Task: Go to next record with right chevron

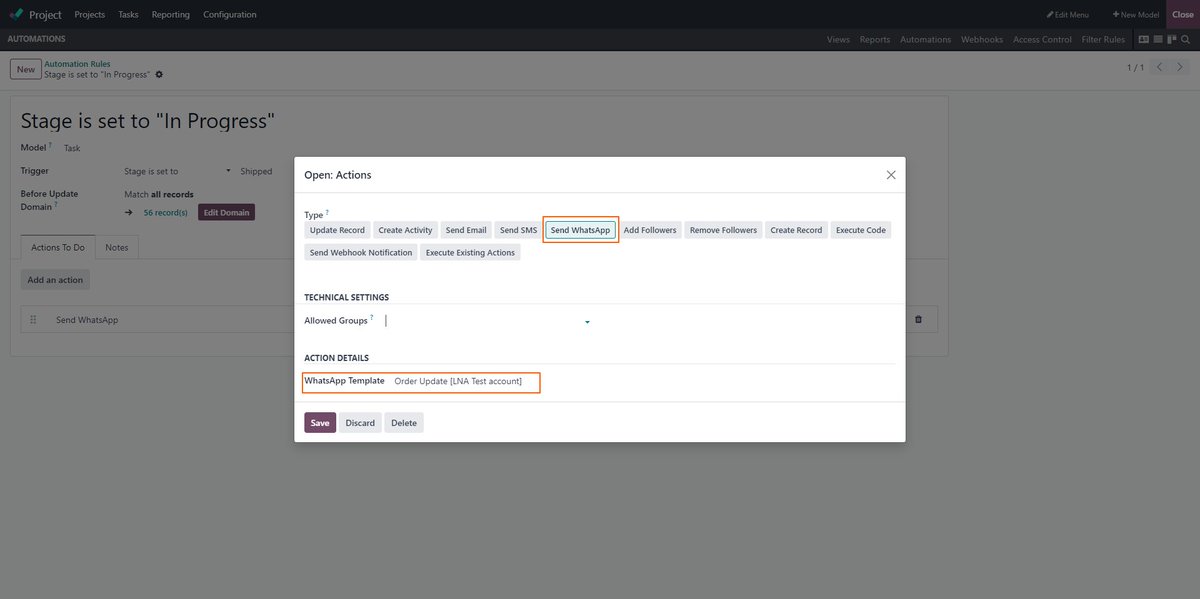Action: coord(1179,67)
